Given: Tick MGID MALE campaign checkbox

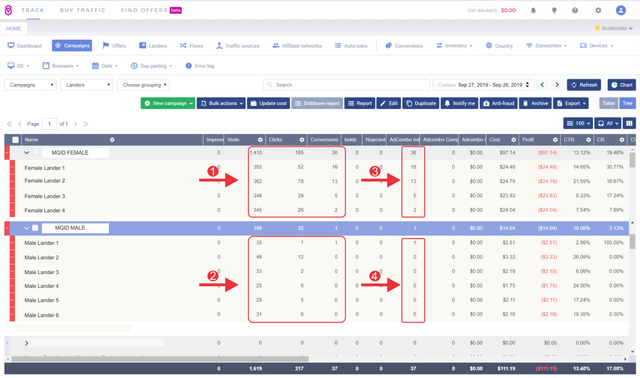Looking at the screenshot, I should (x=35, y=228).
